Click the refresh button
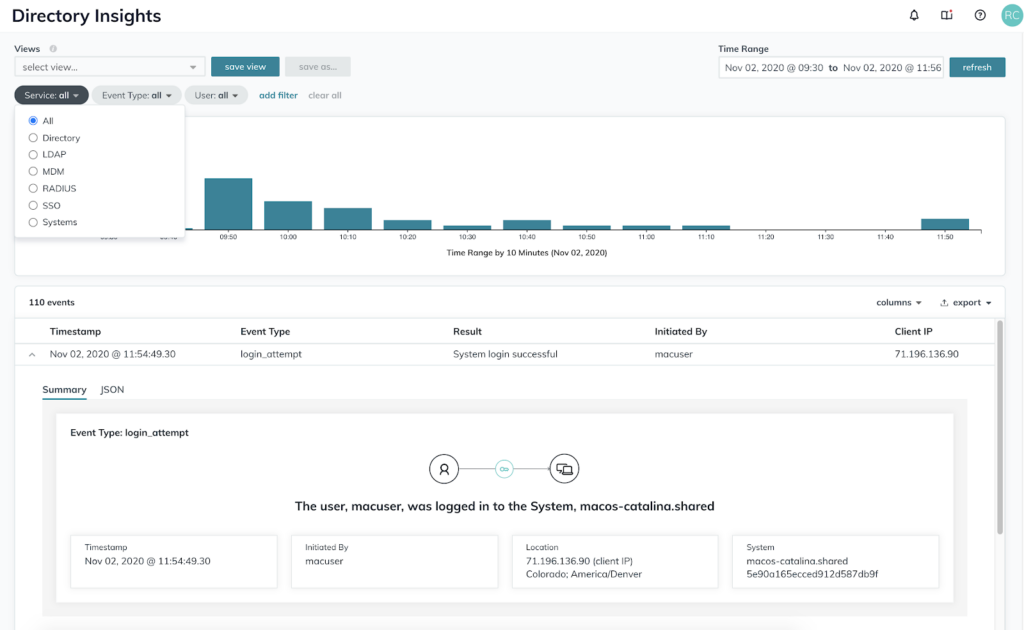The height and width of the screenshot is (630, 1024). [x=976, y=67]
